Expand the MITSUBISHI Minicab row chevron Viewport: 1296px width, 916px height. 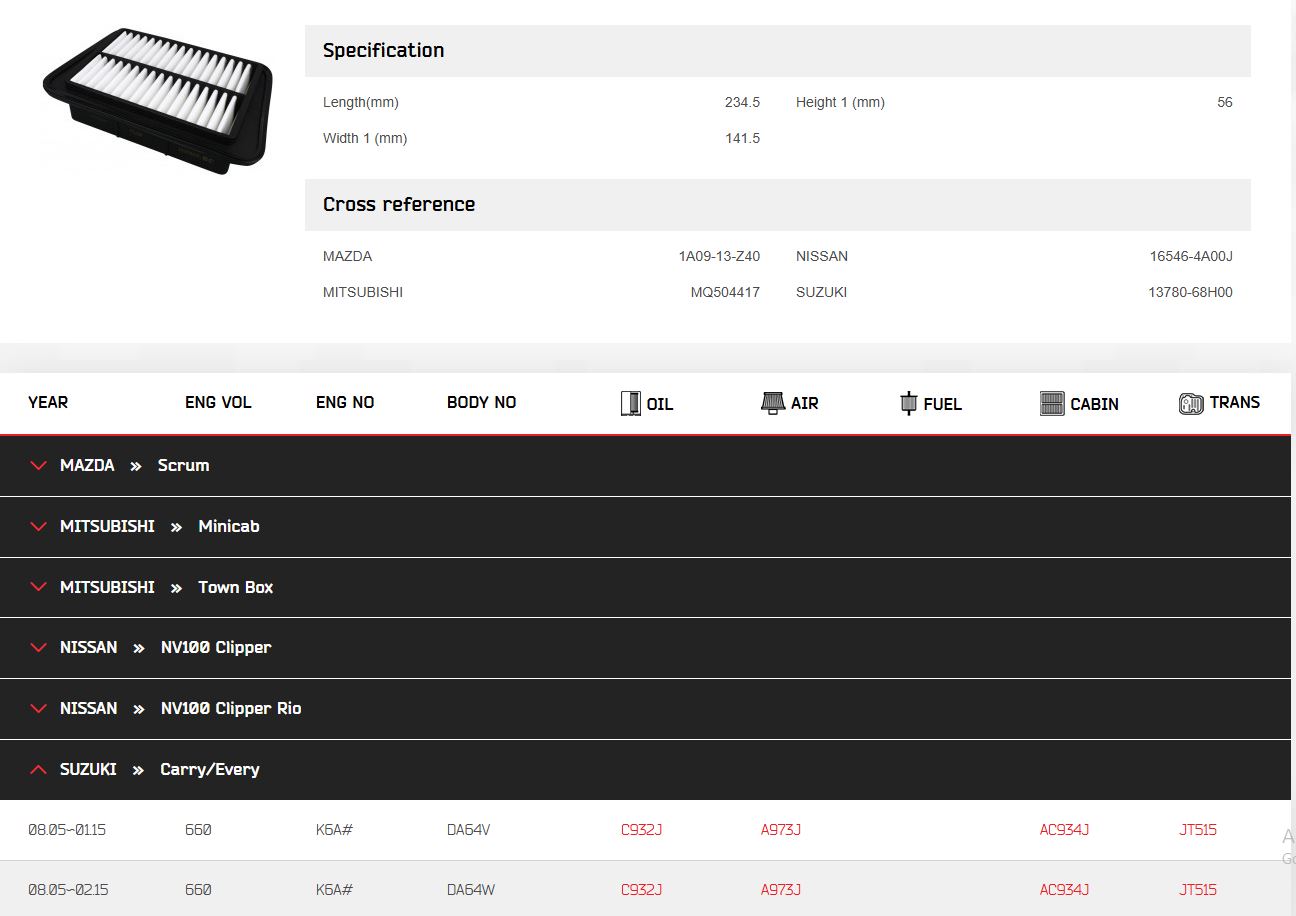click(x=39, y=526)
